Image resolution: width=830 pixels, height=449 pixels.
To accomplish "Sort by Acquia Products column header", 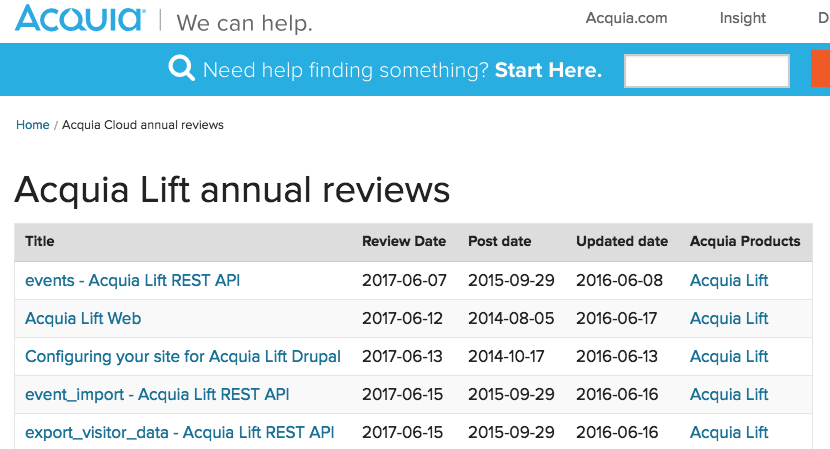I will tap(745, 241).
